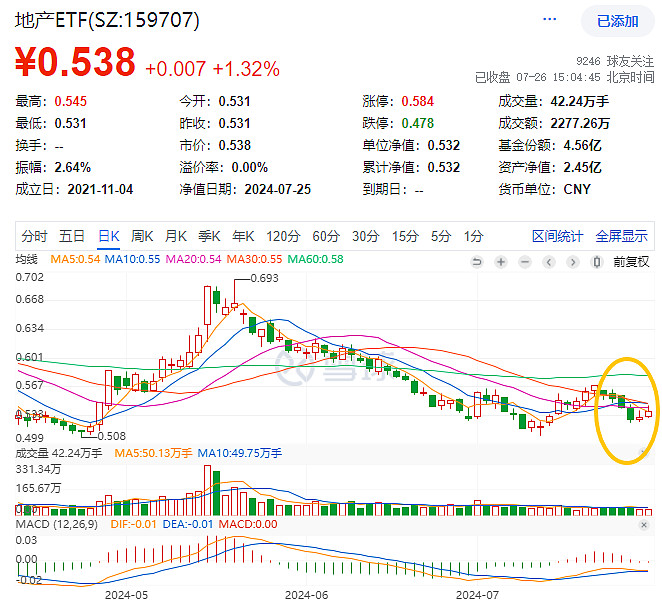Click the 涨停 value 0.584
The width and height of the screenshot is (662, 604).
pos(418,101)
